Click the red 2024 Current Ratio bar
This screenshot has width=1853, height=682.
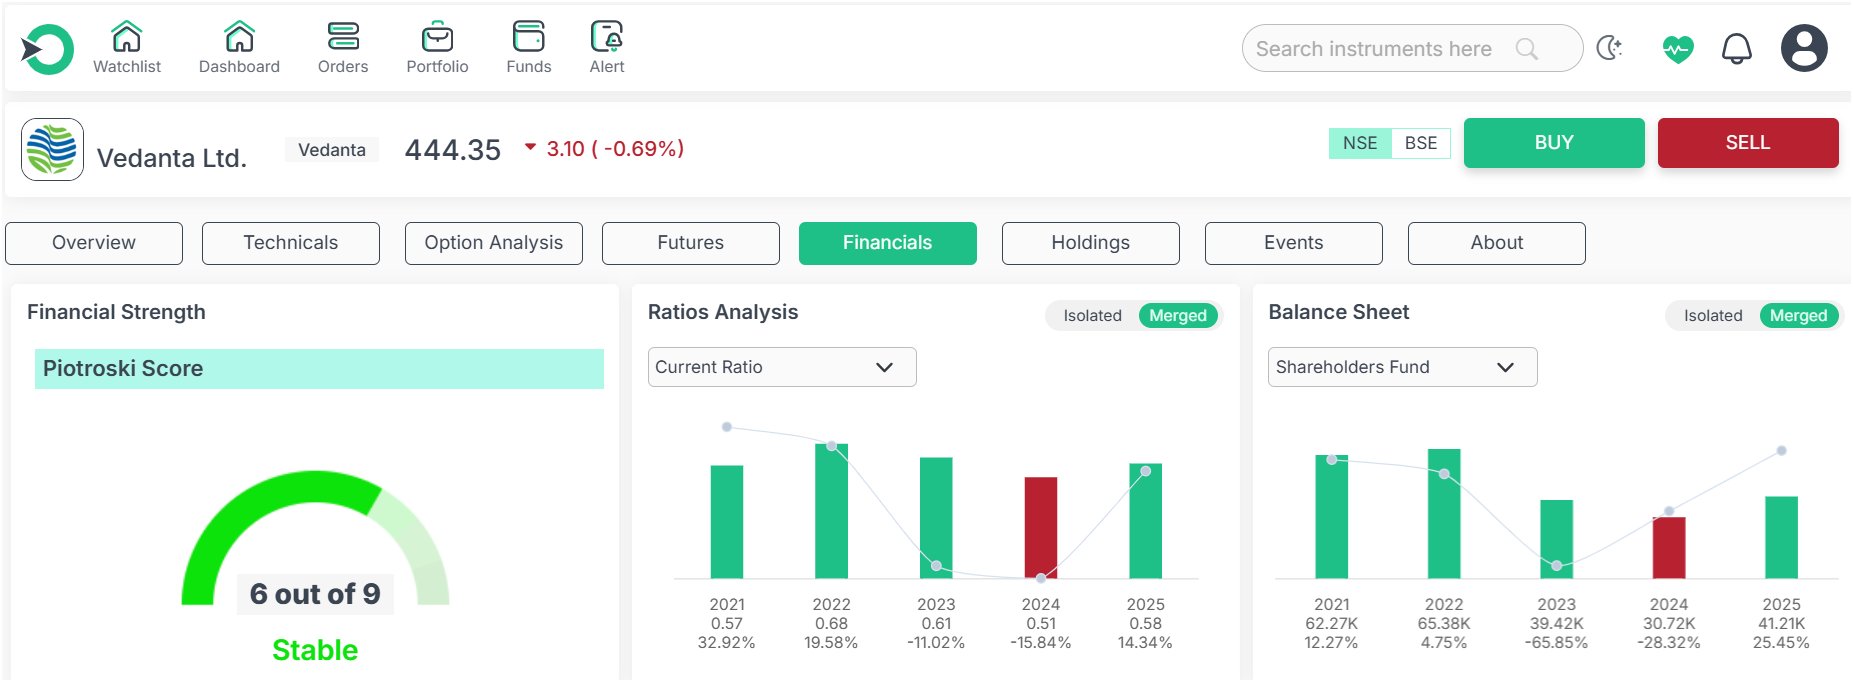pos(1041,528)
